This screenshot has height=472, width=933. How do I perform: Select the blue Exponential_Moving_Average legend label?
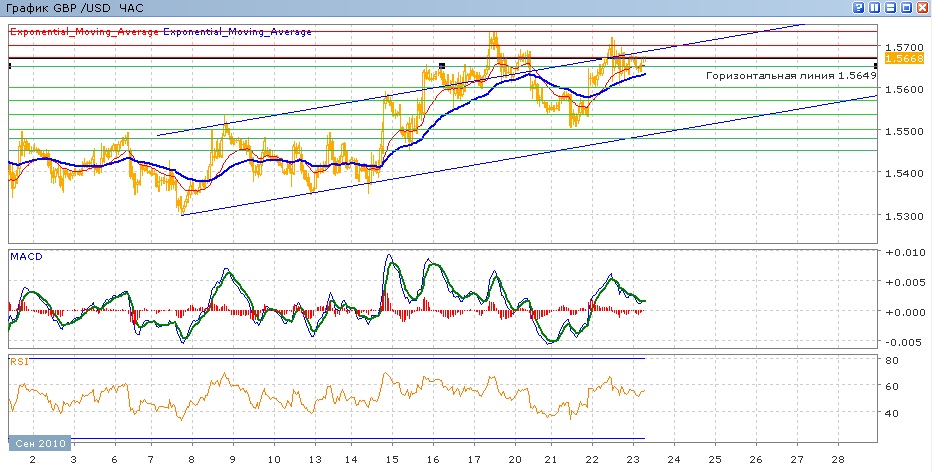(238, 32)
